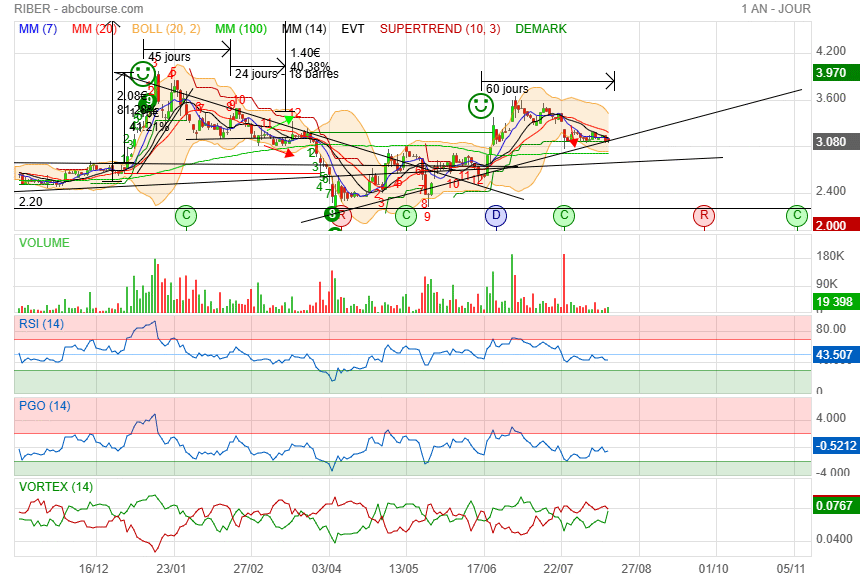The width and height of the screenshot is (860, 579).
Task: Click the blue D event marker
Action: 496,215
